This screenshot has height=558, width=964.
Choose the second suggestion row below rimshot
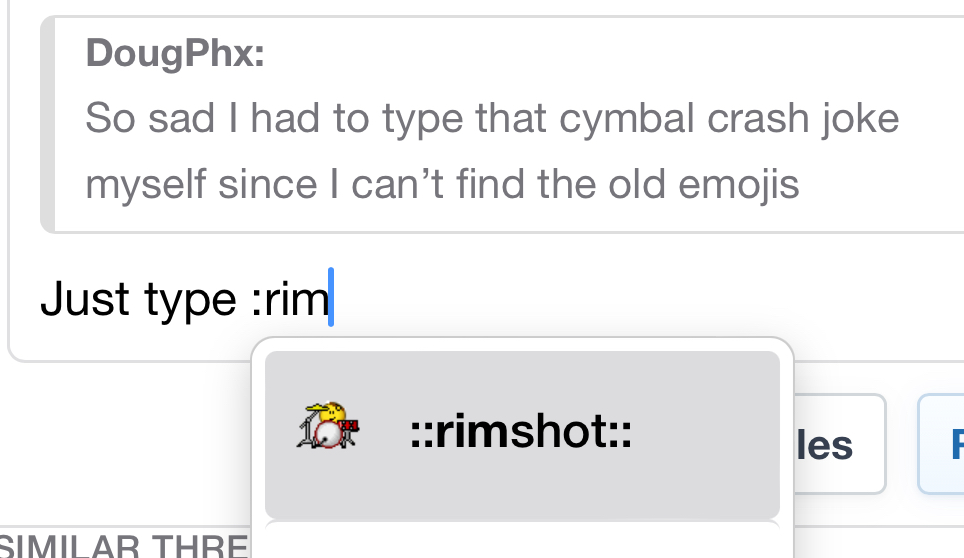tap(521, 540)
